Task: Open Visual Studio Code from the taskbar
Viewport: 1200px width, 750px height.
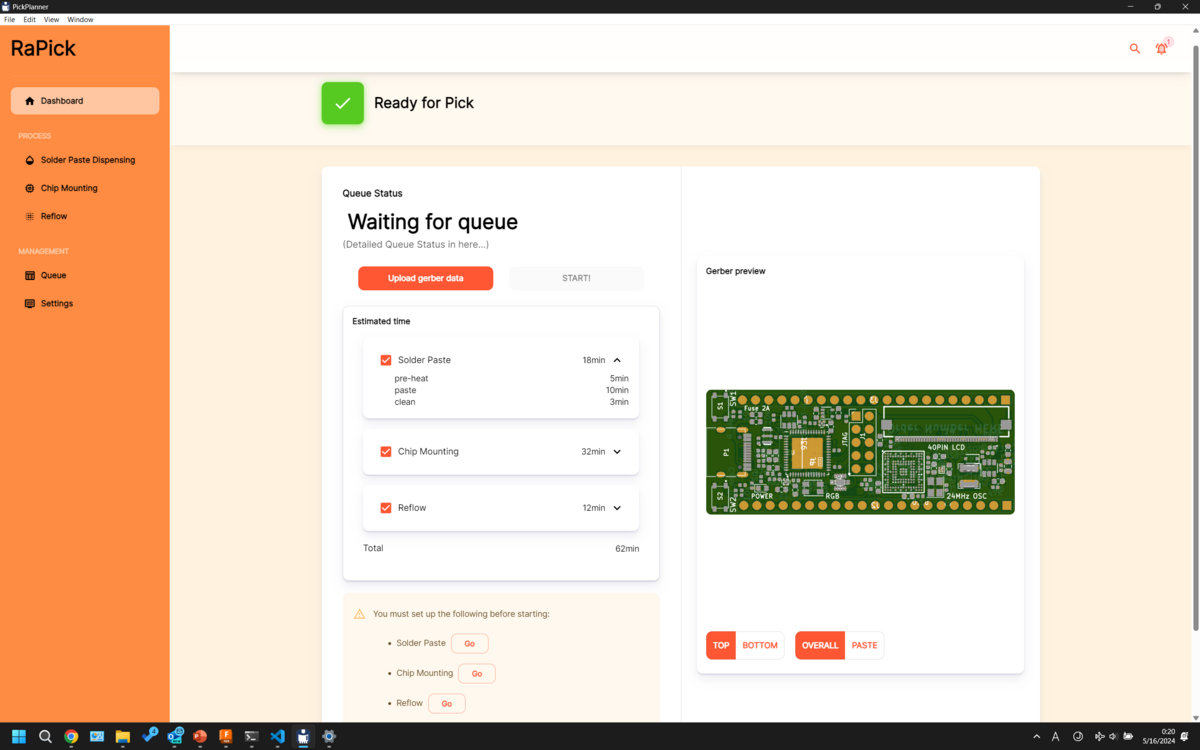Action: coord(278,736)
